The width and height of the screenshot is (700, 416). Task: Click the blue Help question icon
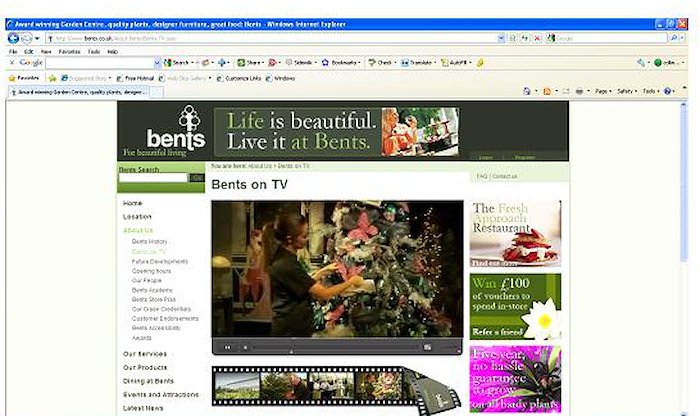point(667,92)
